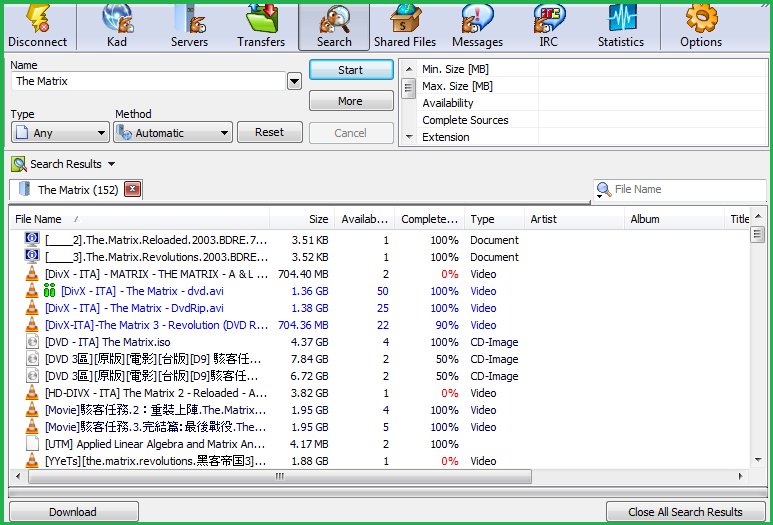Sort results by Size column
Screen dimensions: 773x525
coord(302,219)
